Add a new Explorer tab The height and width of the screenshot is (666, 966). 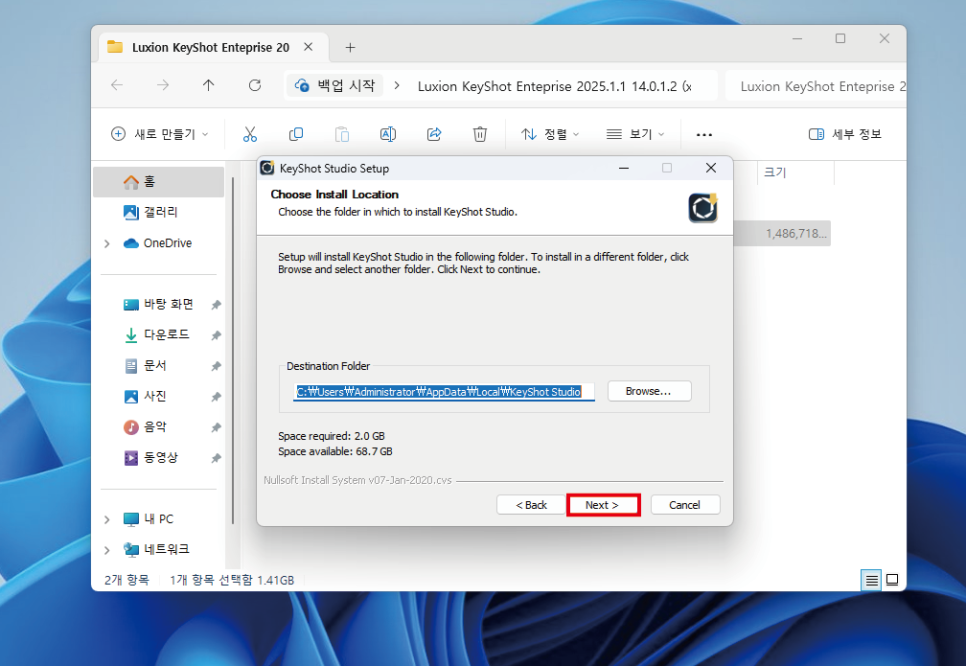(350, 47)
